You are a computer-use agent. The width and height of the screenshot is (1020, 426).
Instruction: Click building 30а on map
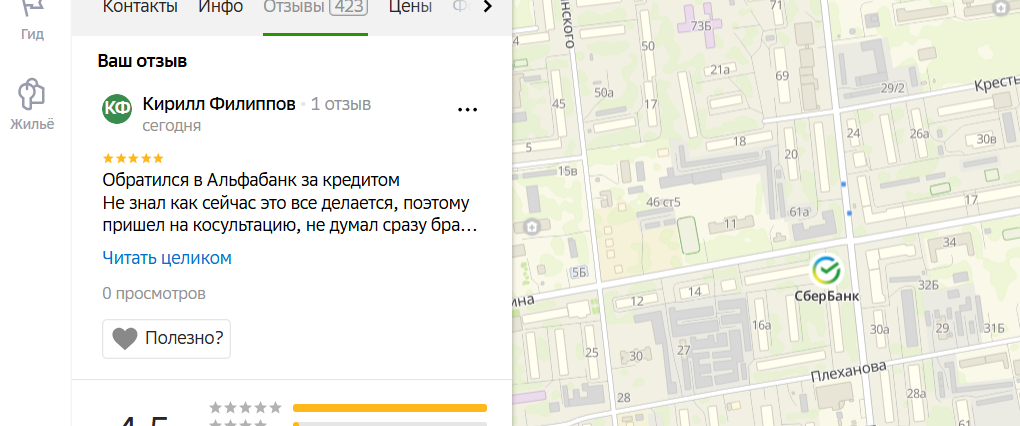tap(879, 329)
